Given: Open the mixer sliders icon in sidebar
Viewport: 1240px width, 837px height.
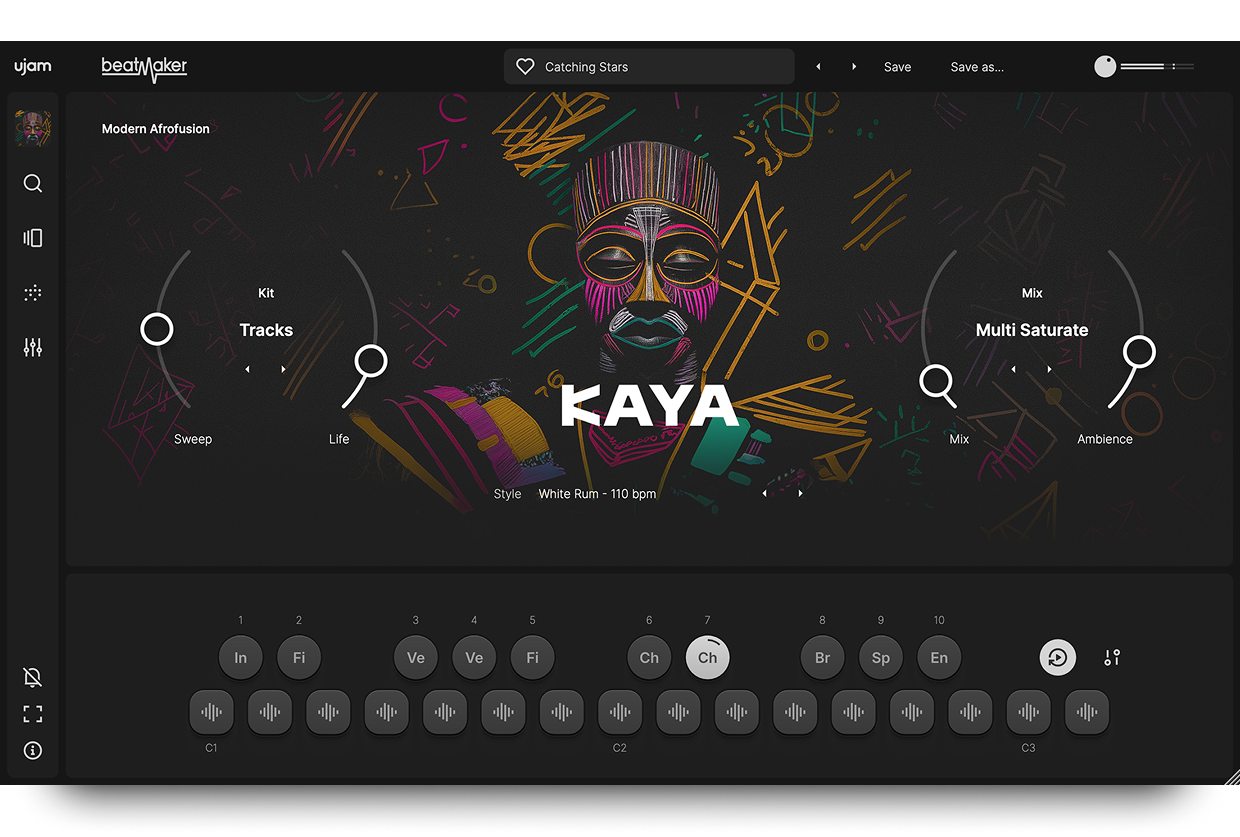Looking at the screenshot, I should [33, 348].
